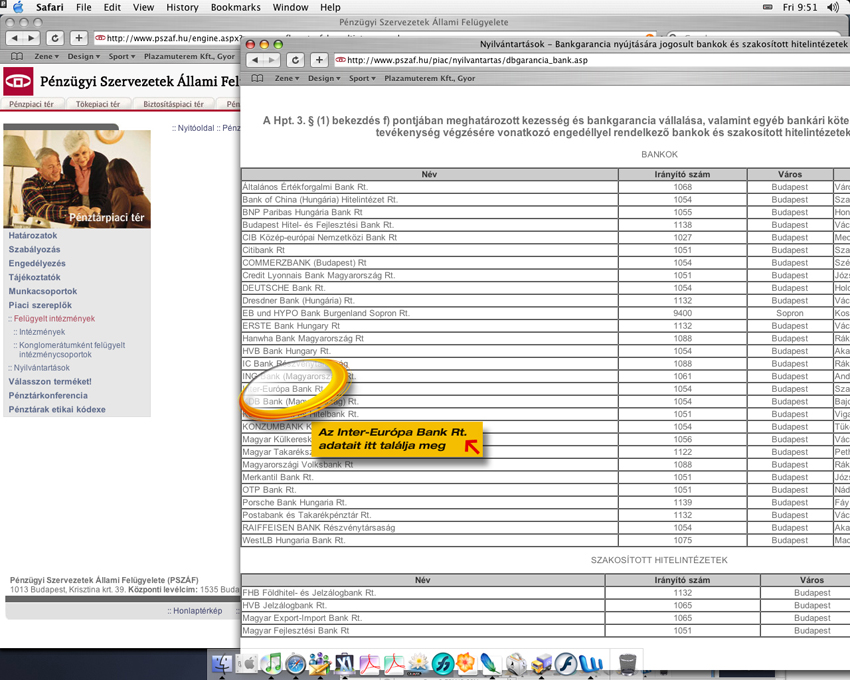
Task: Click the Safari compass icon in the Dock
Action: [x=295, y=663]
